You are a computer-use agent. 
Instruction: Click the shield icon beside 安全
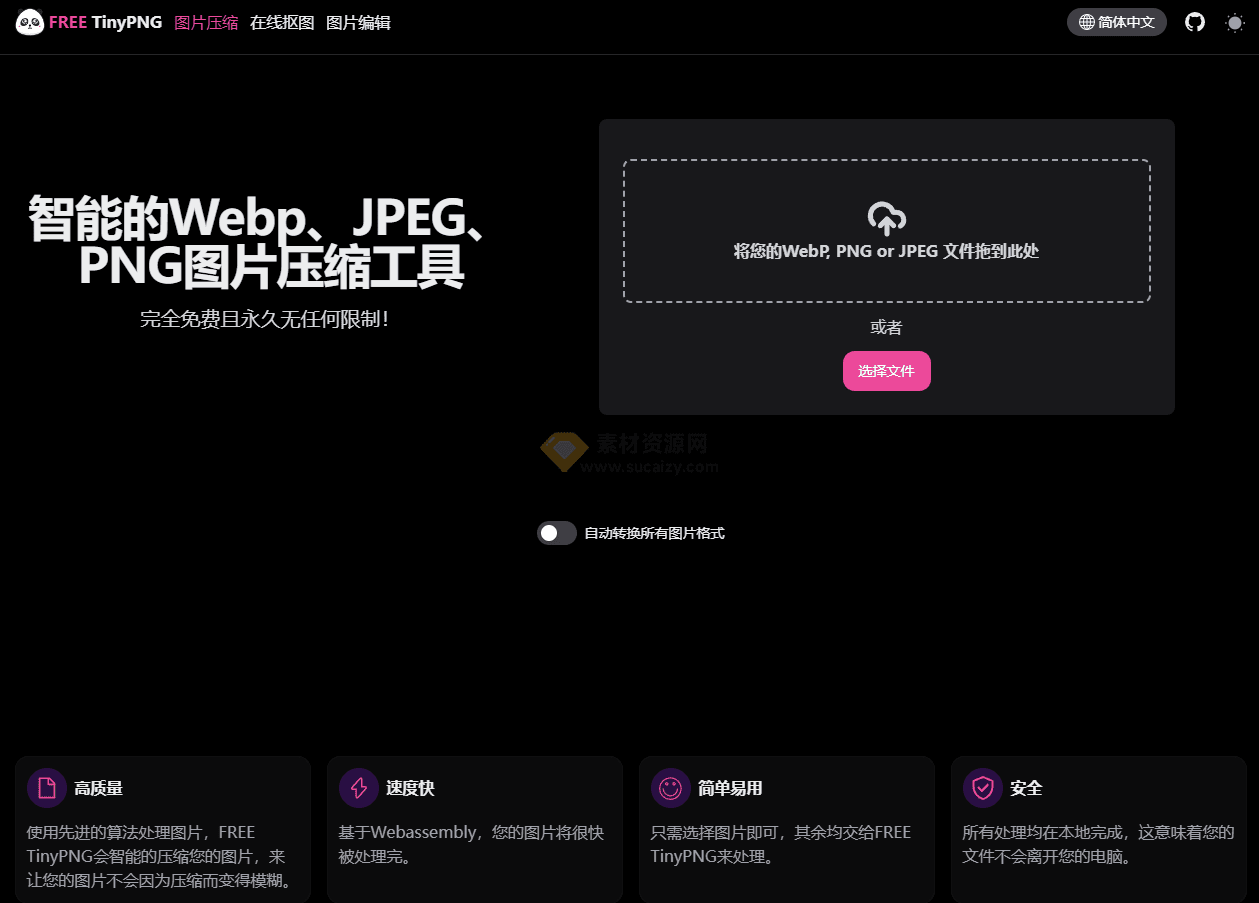click(x=983, y=788)
